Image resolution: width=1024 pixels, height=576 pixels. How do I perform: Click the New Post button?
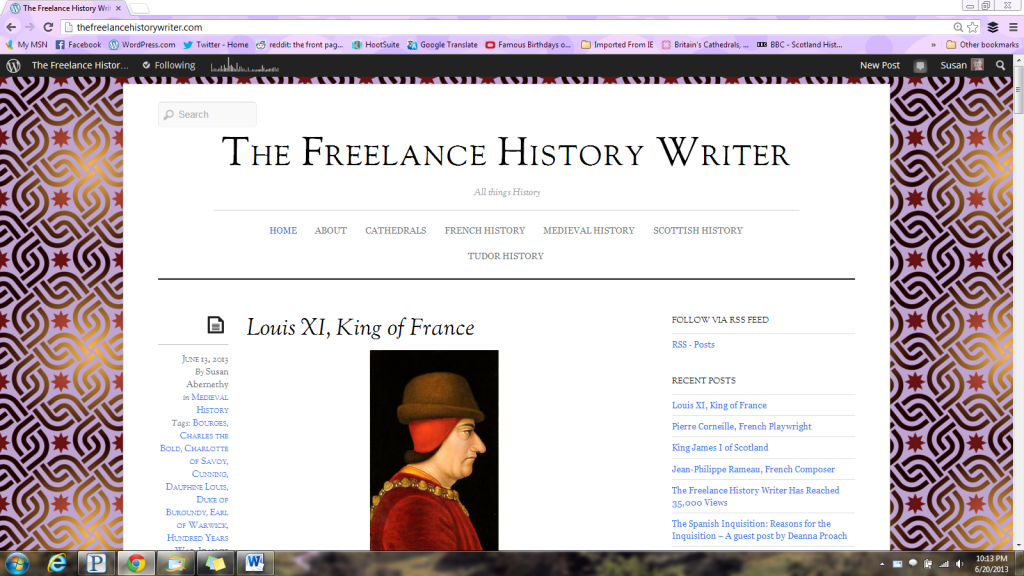tap(879, 65)
